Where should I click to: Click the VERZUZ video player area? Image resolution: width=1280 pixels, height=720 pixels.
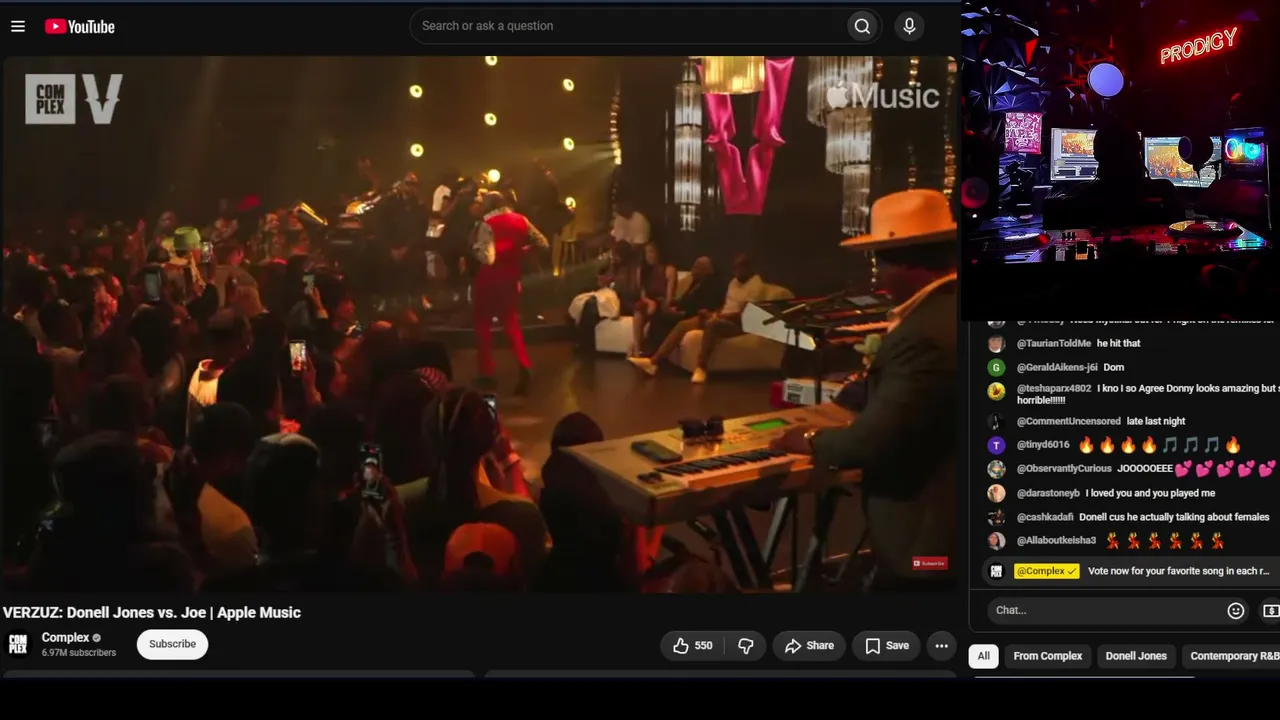tap(480, 323)
